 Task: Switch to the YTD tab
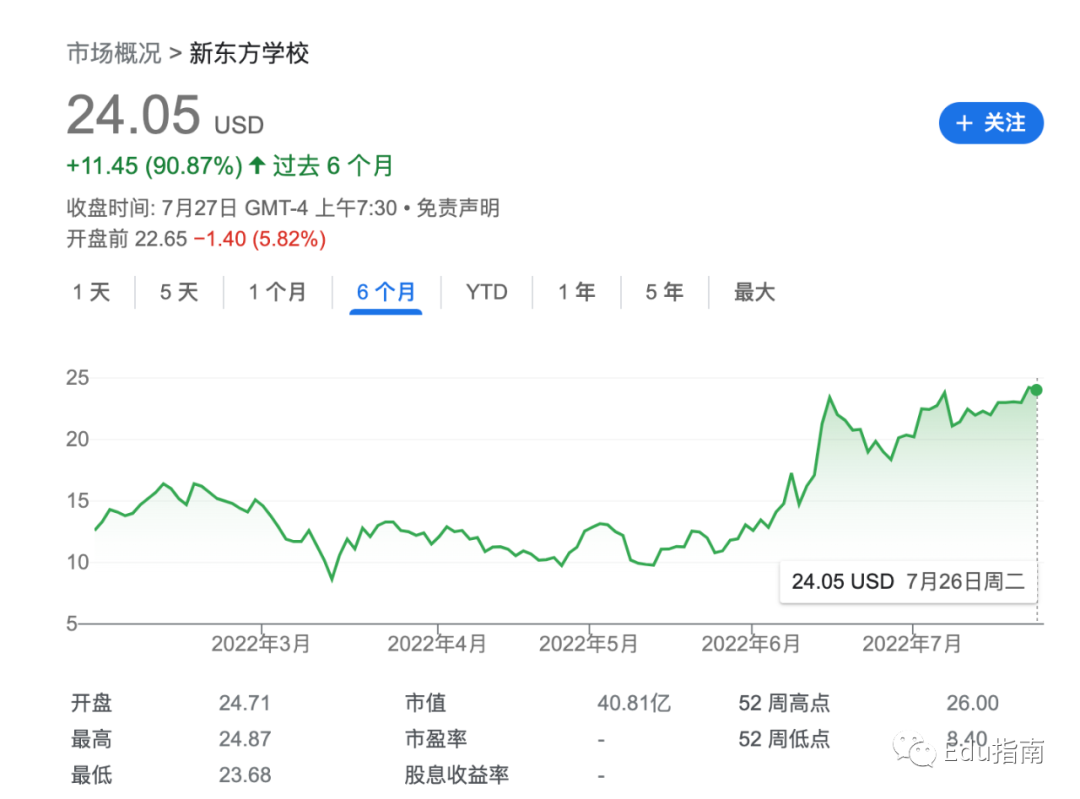[486, 292]
